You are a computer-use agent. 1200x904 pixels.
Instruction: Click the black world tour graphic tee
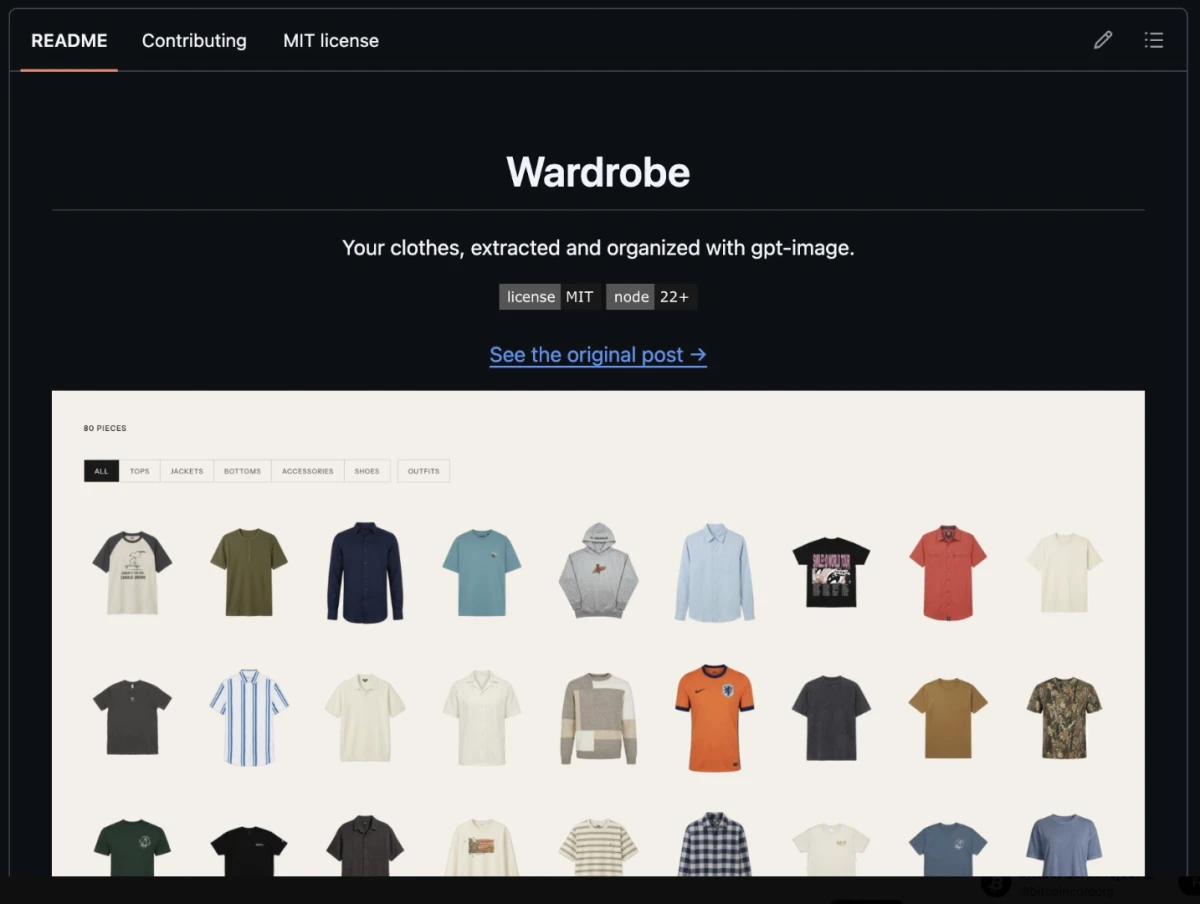click(x=831, y=572)
